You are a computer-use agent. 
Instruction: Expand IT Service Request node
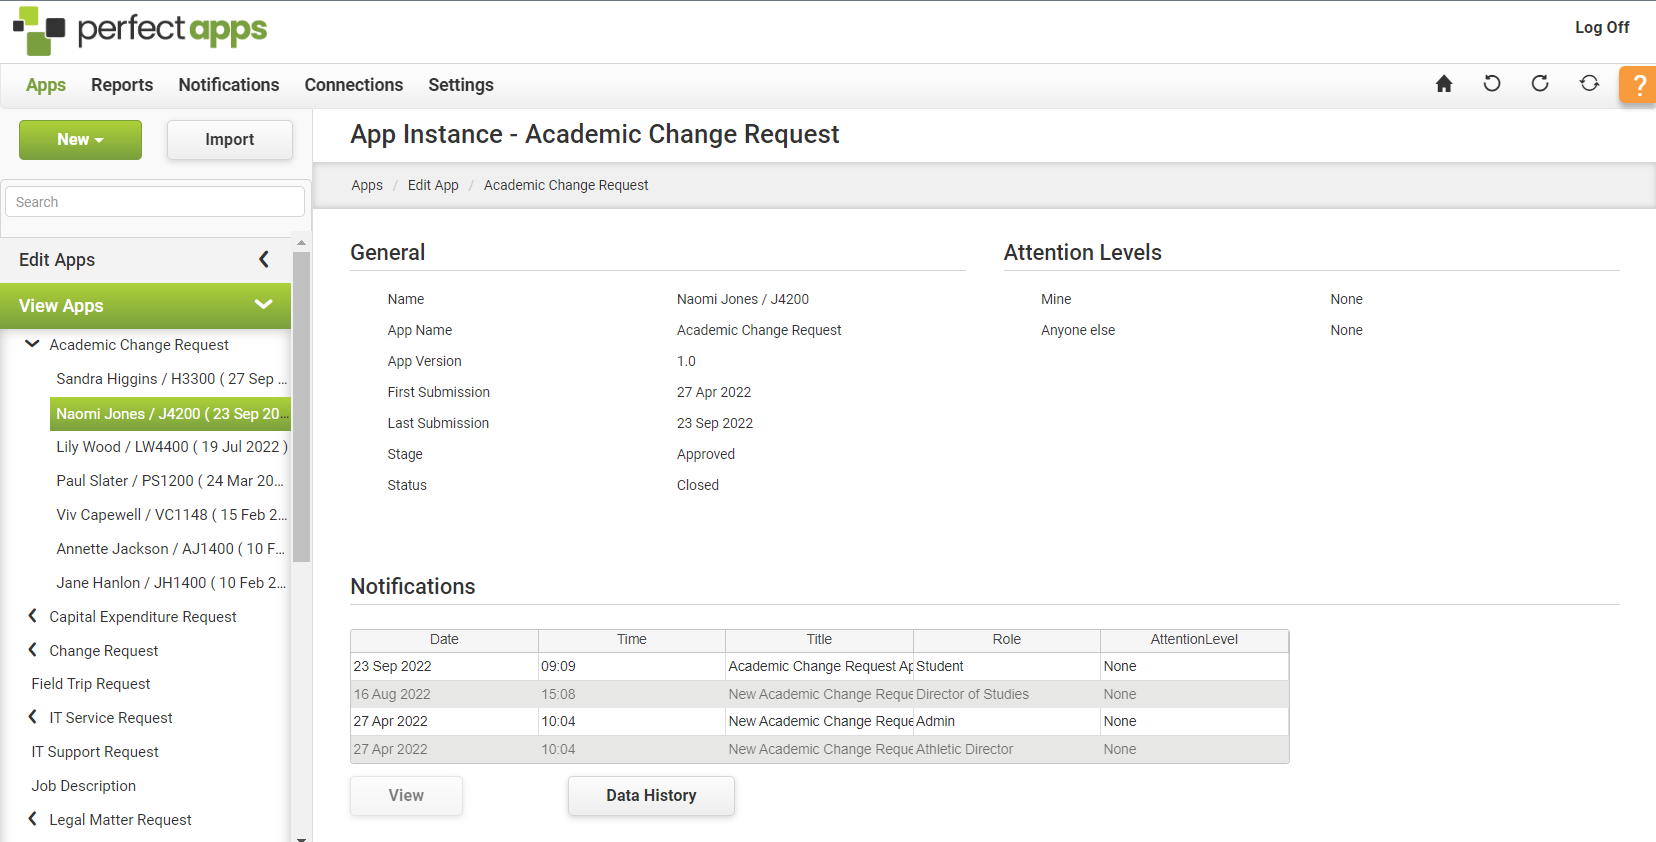point(32,717)
